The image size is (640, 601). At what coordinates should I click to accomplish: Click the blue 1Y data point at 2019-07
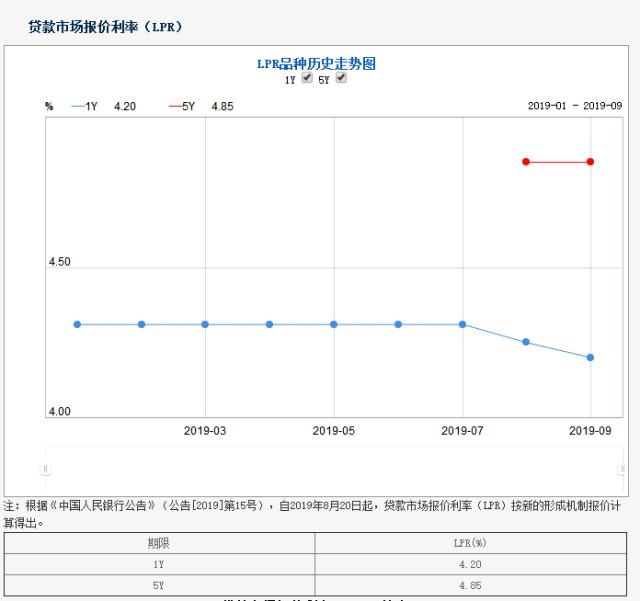pos(462,324)
